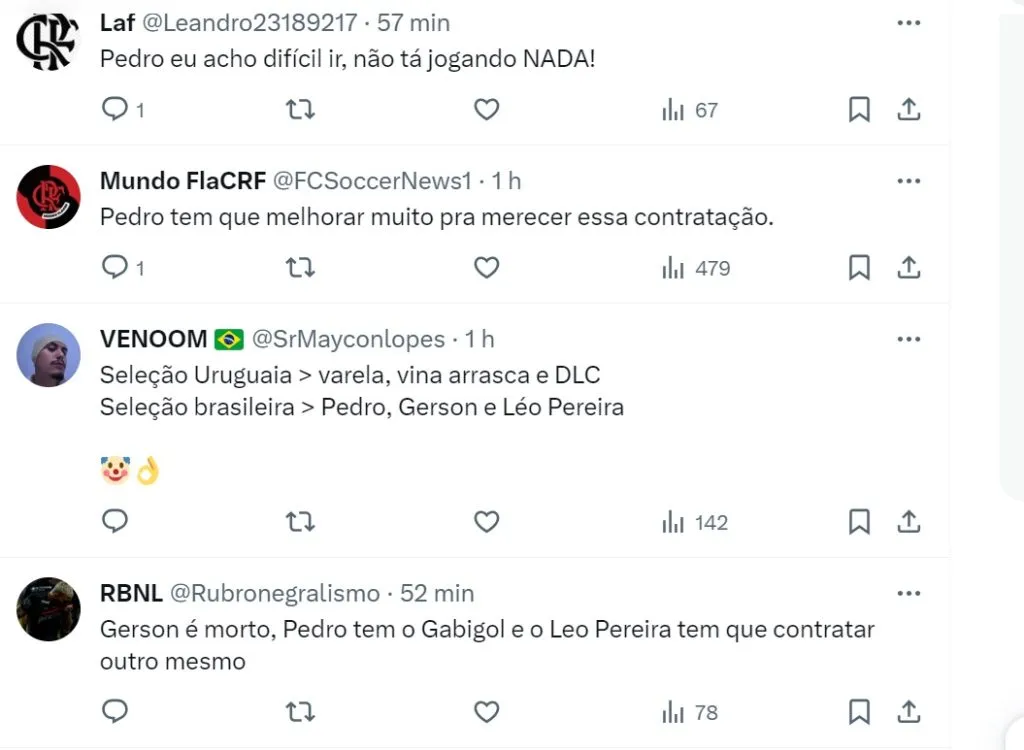This screenshot has width=1024, height=750.
Task: Expand more menu on RBNL's tweet
Action: point(908,593)
